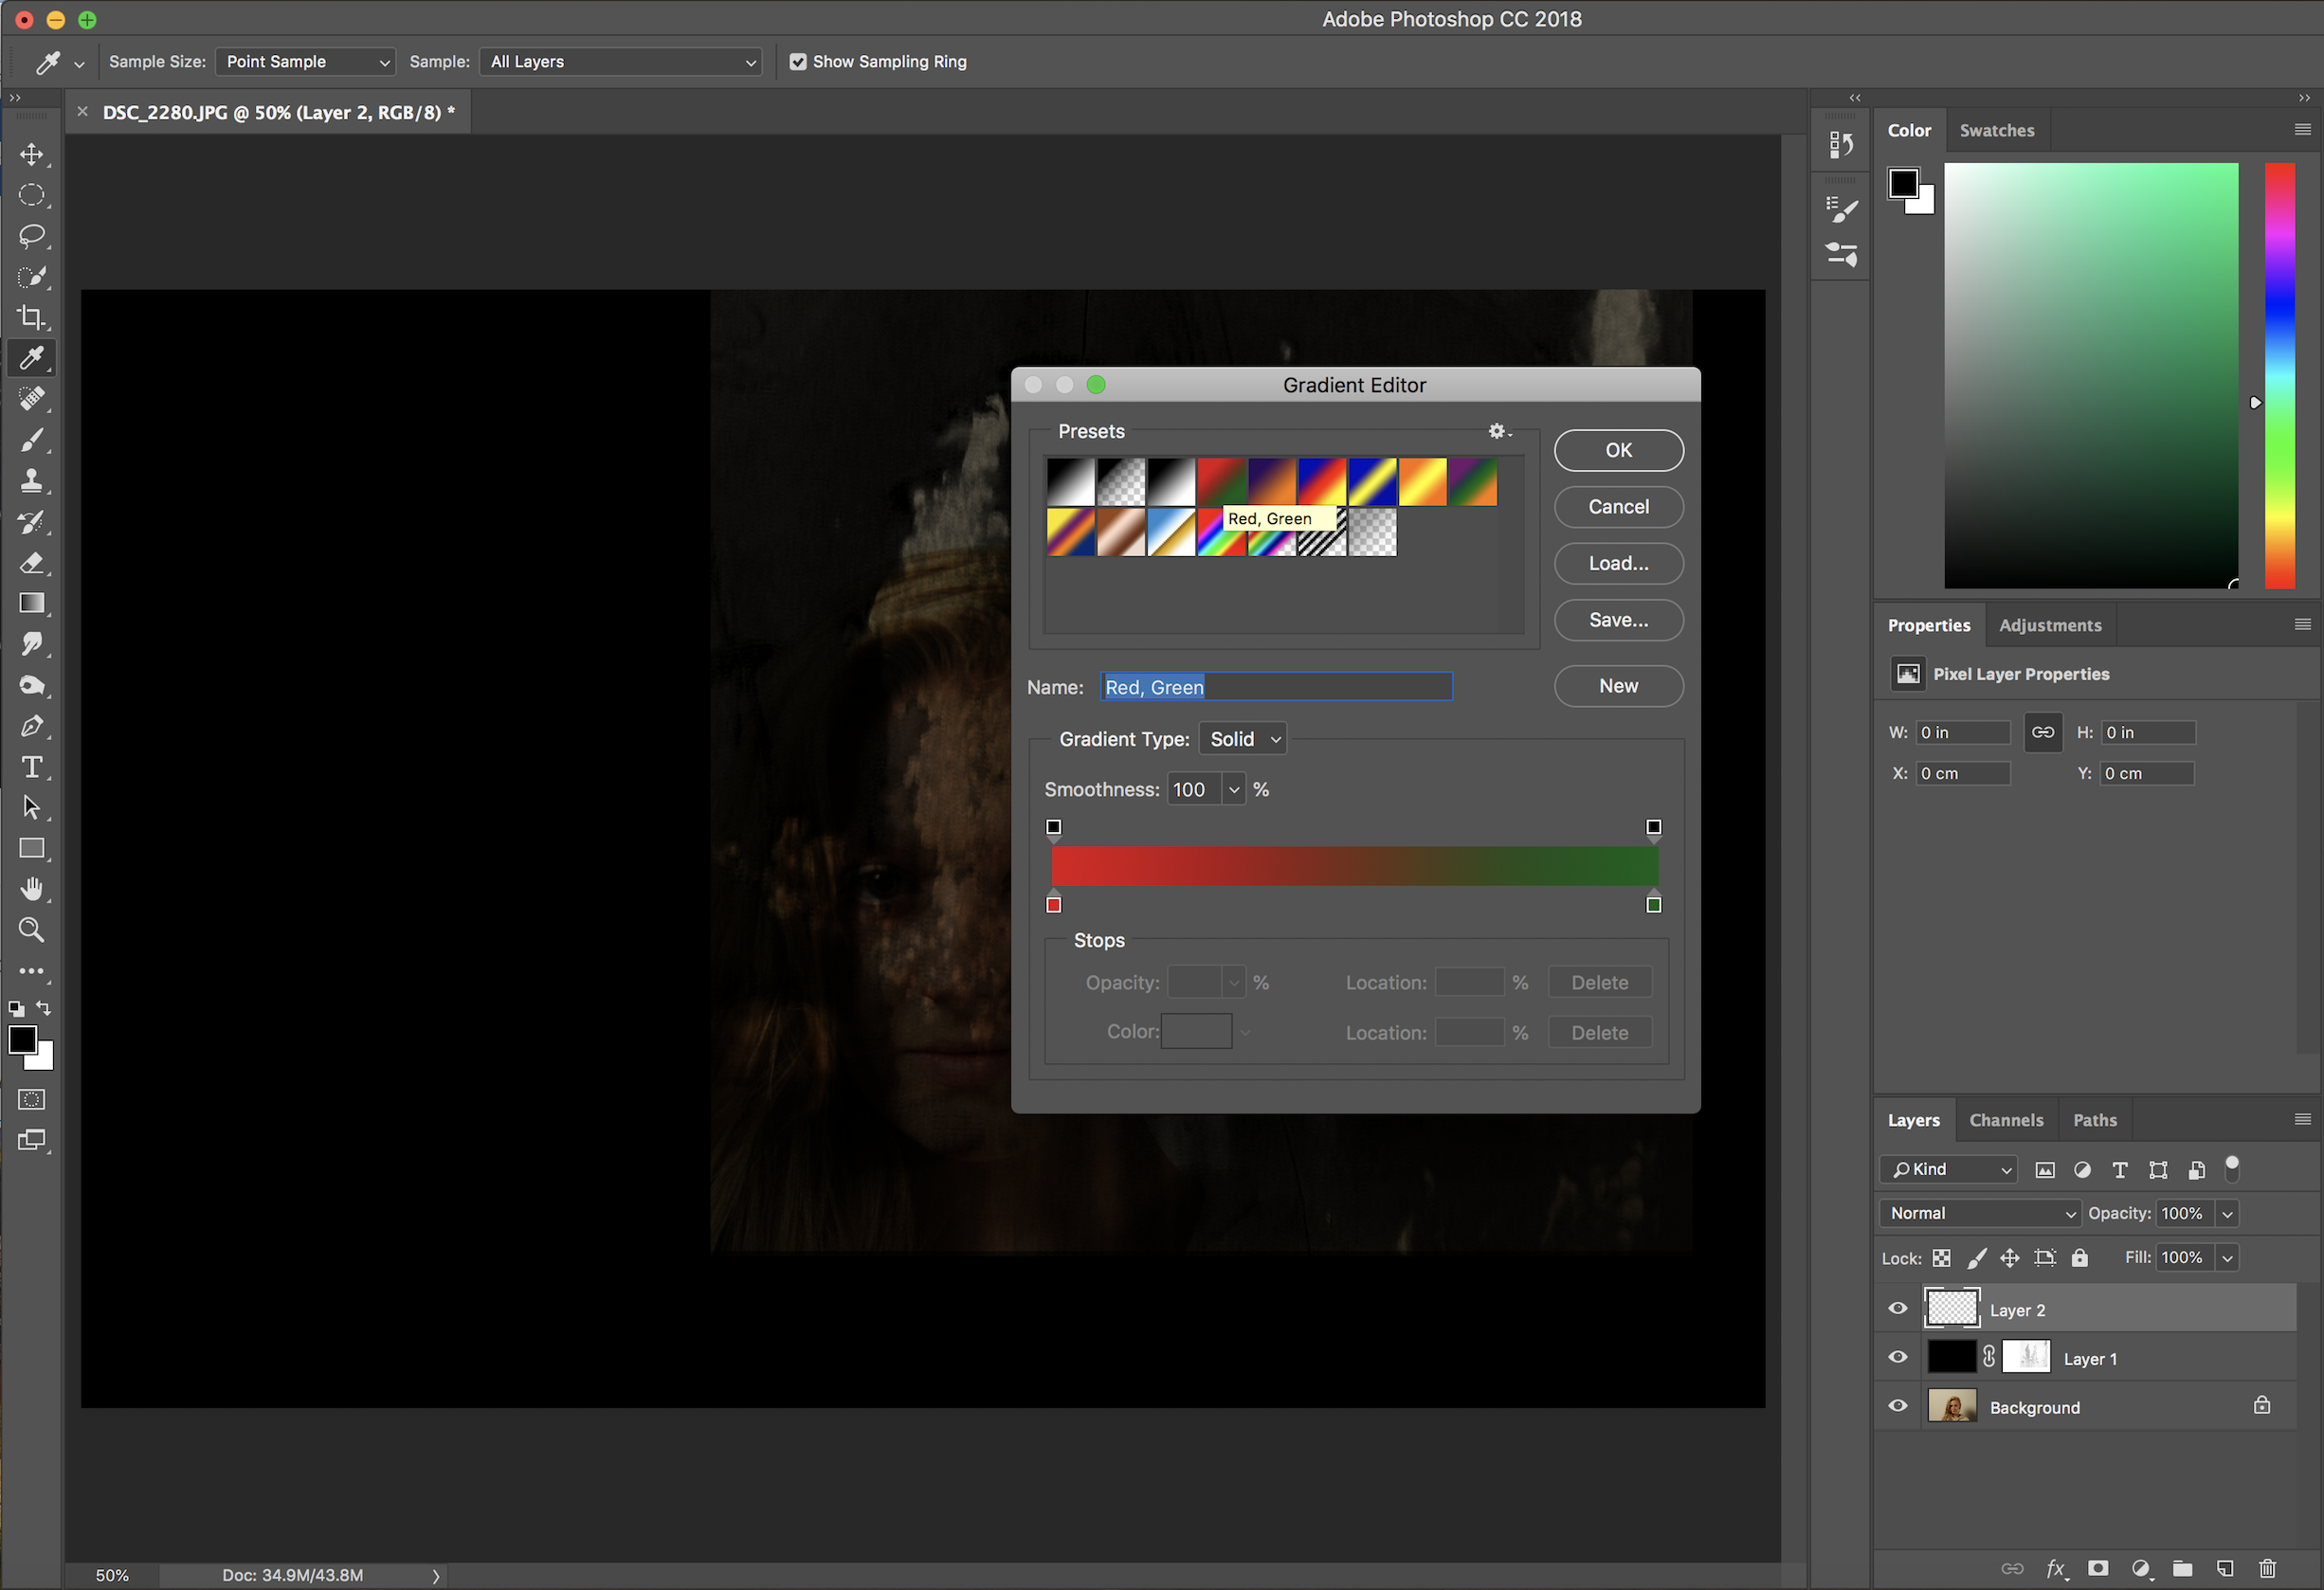Screen dimensions: 2324x1590
Task: Click OK in the Gradient Editor
Action: 1617,450
